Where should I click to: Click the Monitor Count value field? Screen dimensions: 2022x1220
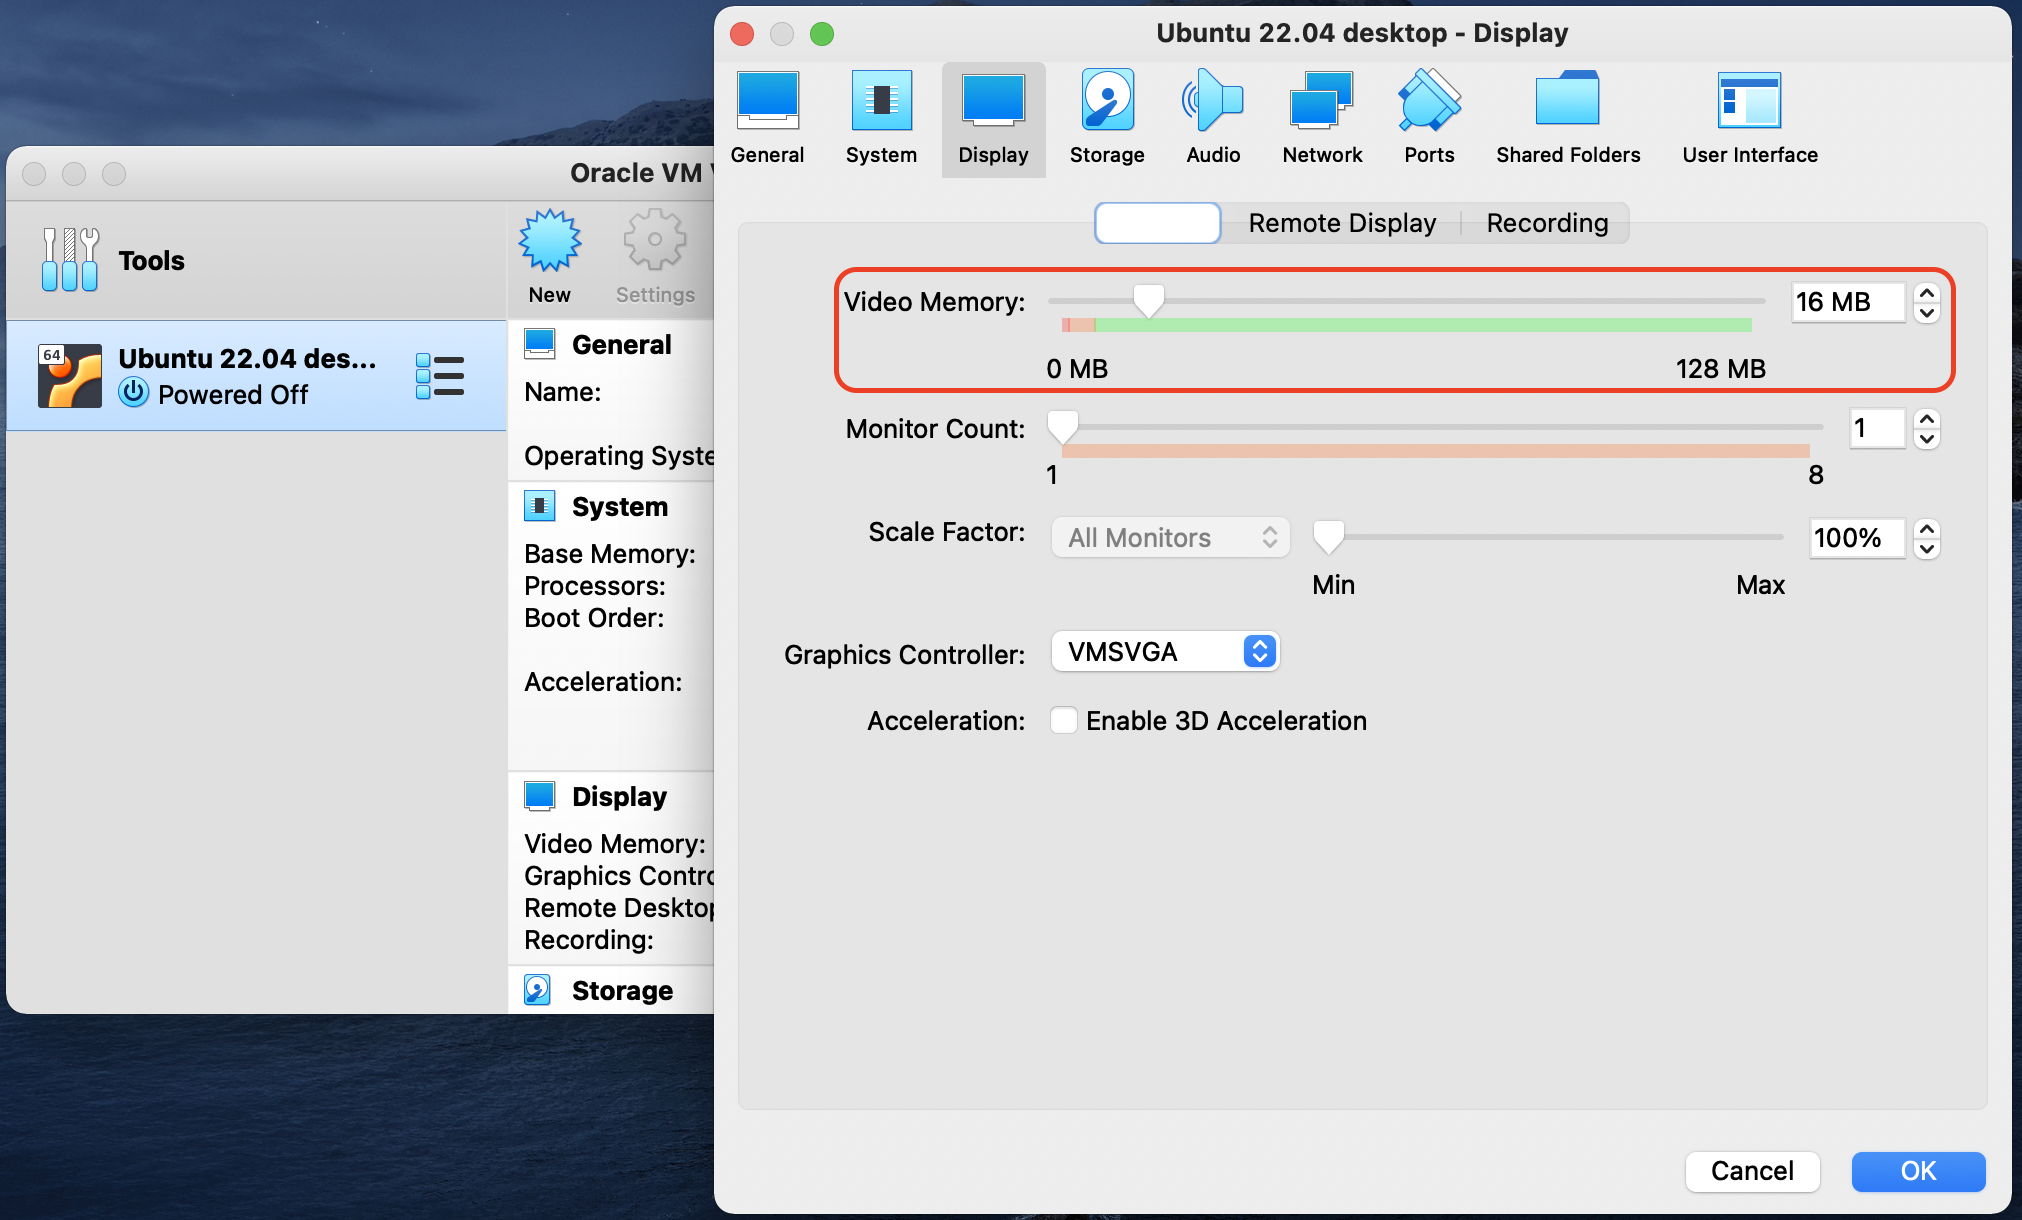1877,428
